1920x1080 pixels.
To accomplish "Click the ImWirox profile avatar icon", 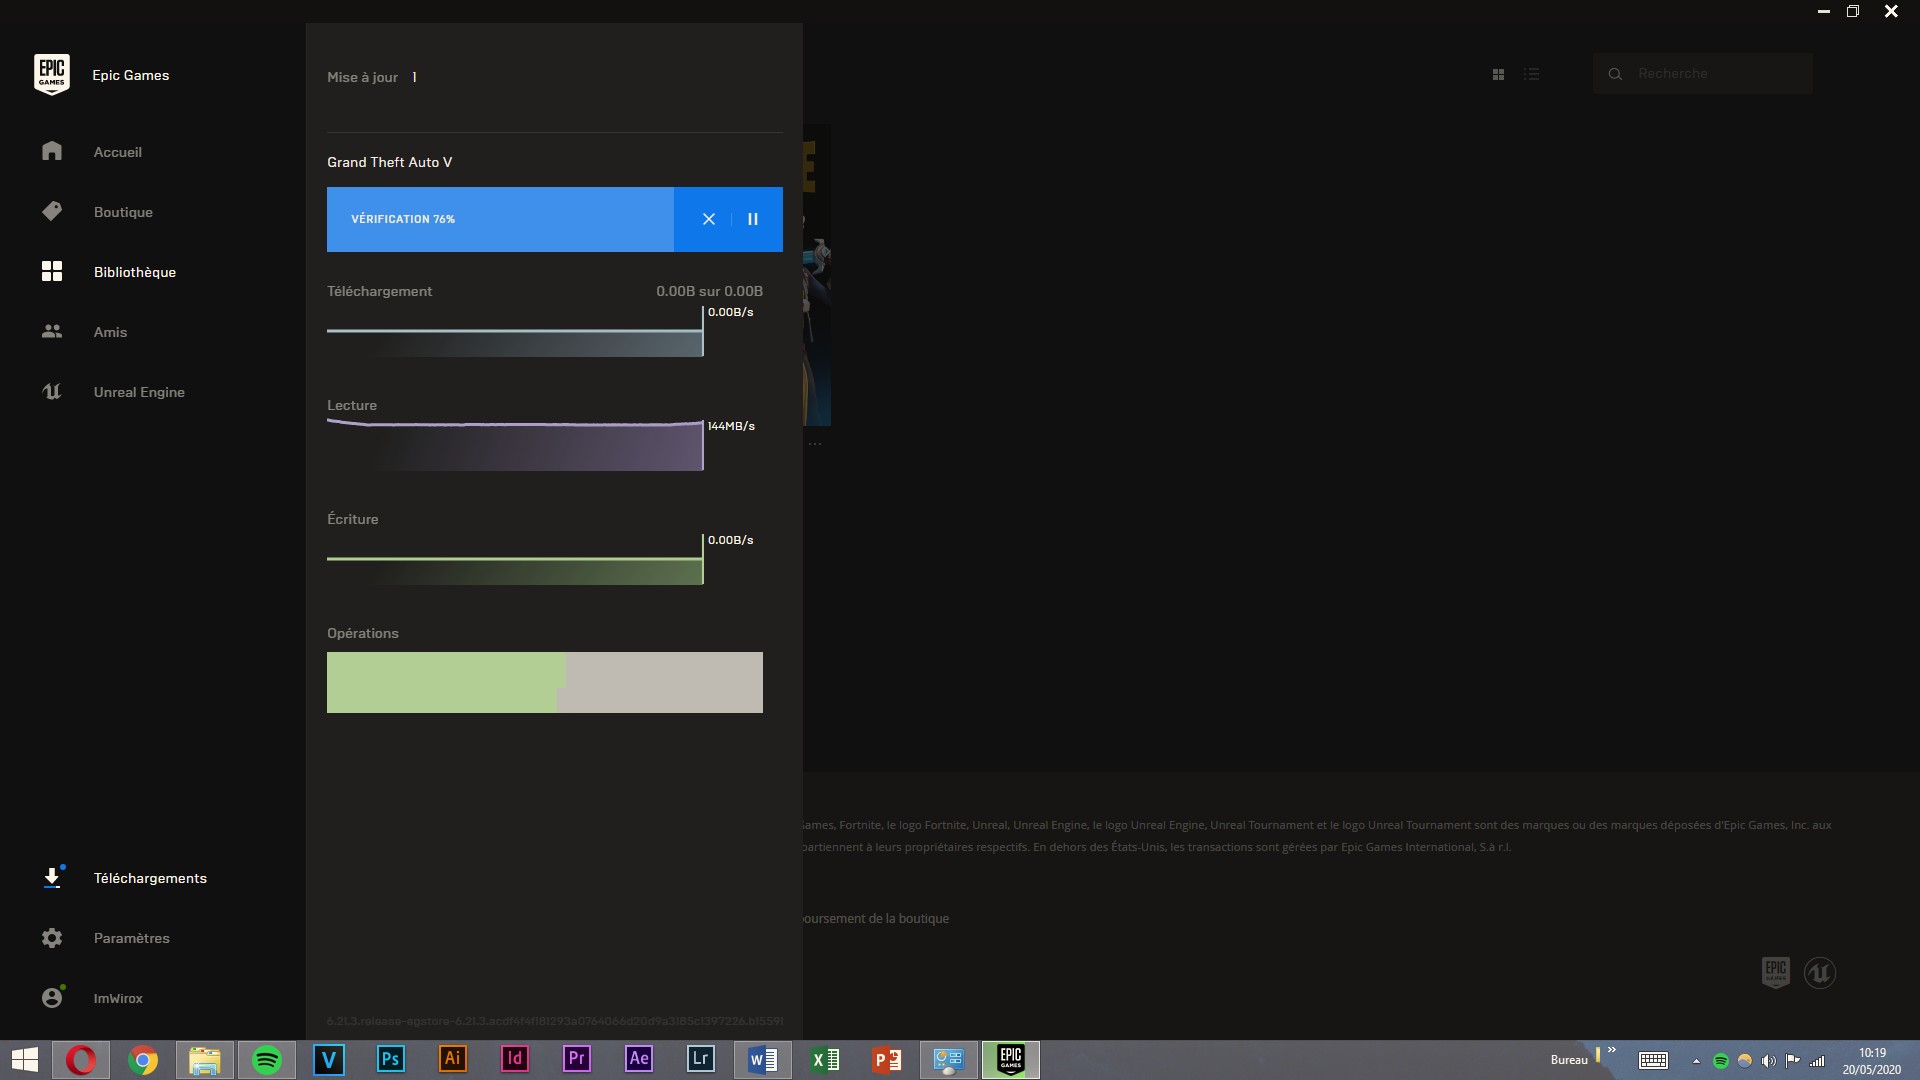I will coord(52,998).
